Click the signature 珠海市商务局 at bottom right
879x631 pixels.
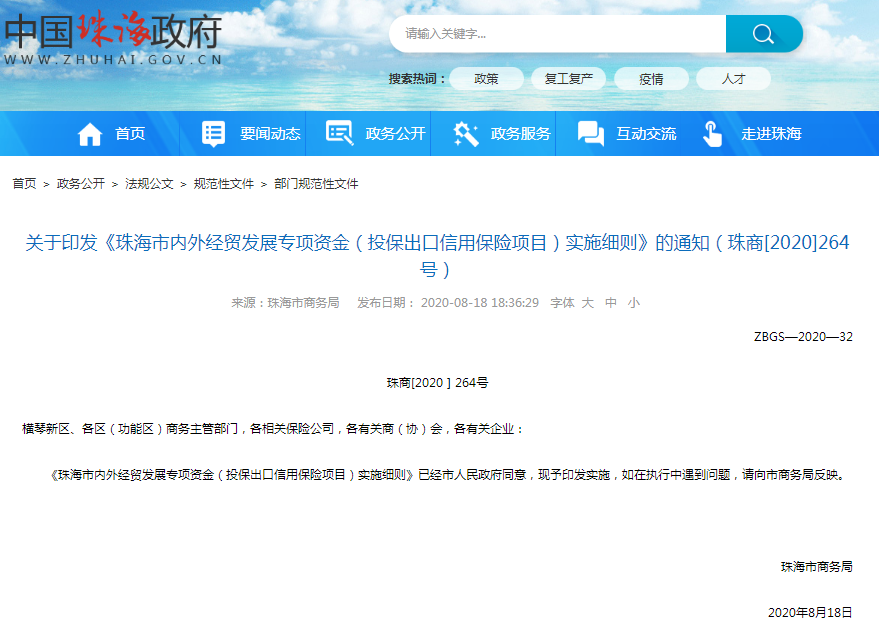[817, 567]
